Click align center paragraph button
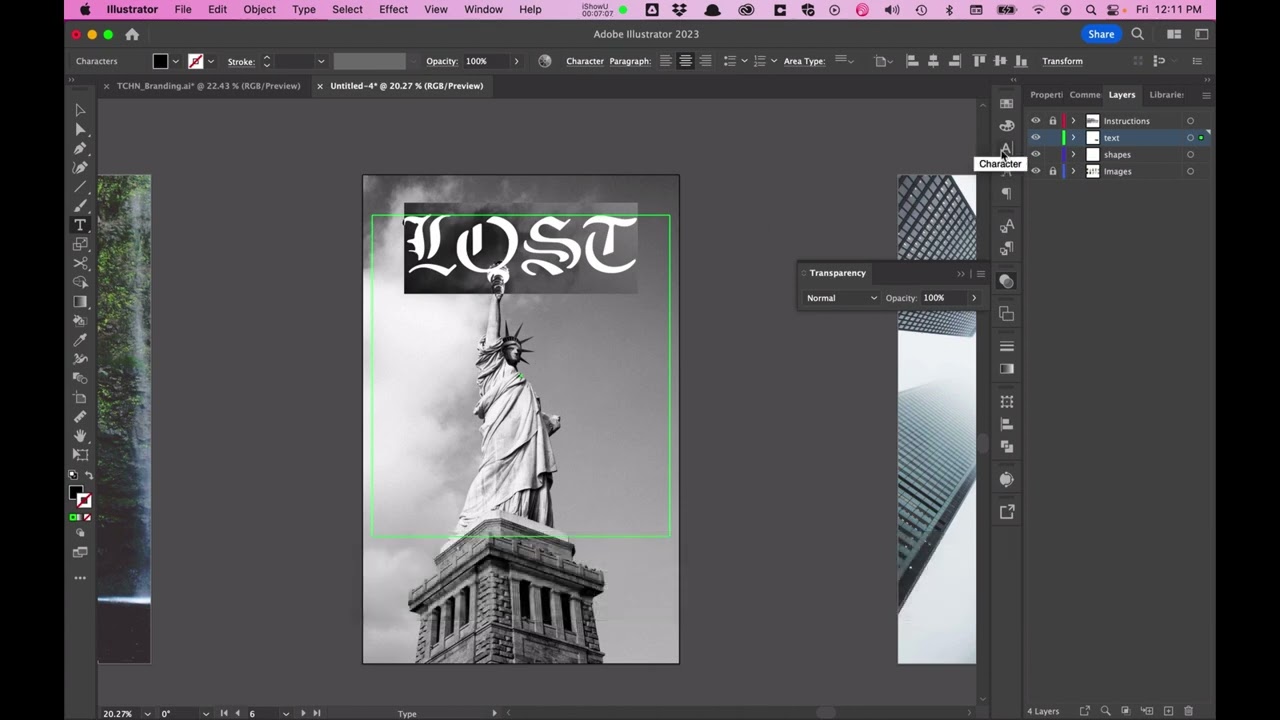The image size is (1280, 720). click(685, 61)
